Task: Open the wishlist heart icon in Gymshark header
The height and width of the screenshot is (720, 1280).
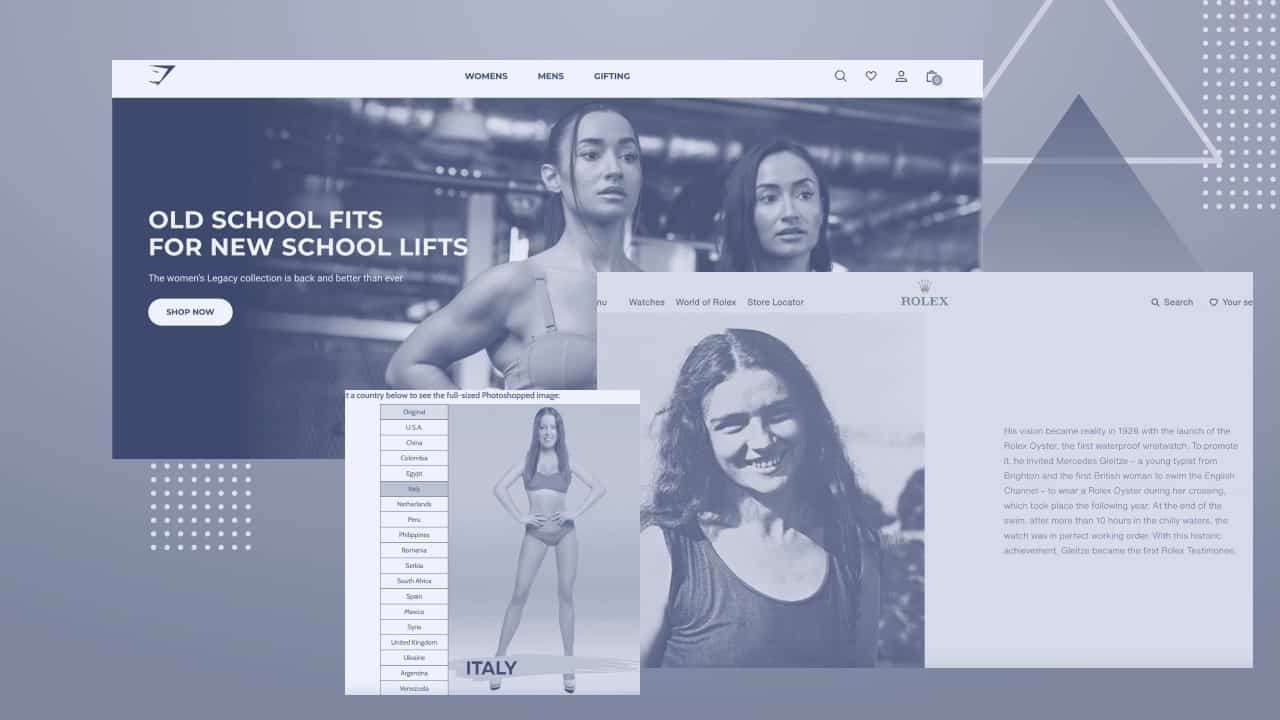Action: point(871,76)
